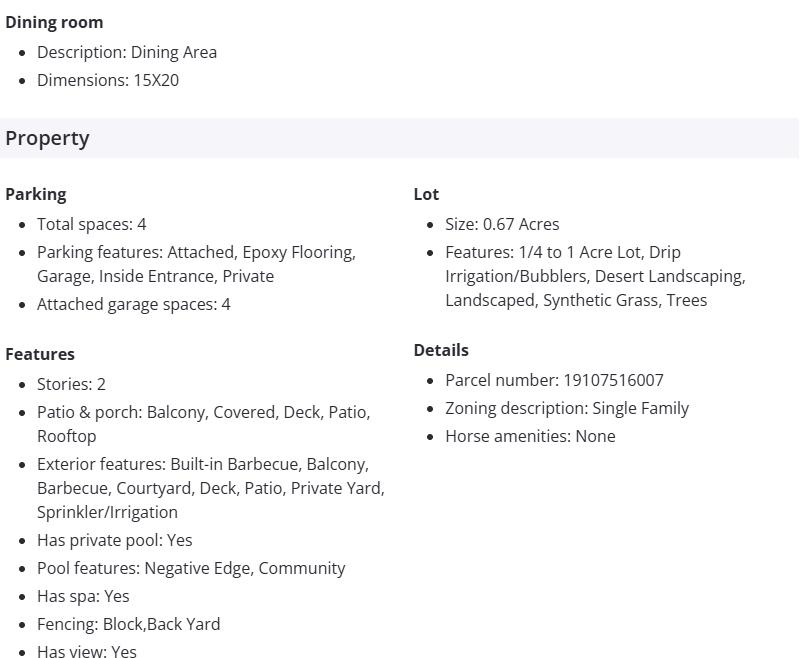805x658 pixels.
Task: Click the Dining room heading
Action: tap(54, 22)
